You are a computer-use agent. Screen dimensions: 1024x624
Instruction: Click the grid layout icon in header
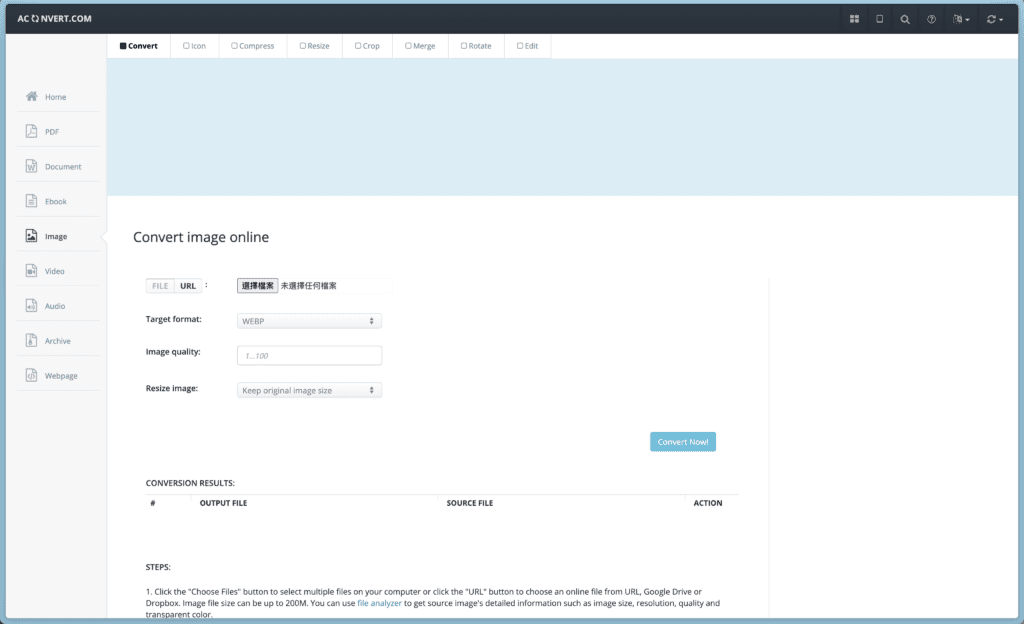[854, 19]
